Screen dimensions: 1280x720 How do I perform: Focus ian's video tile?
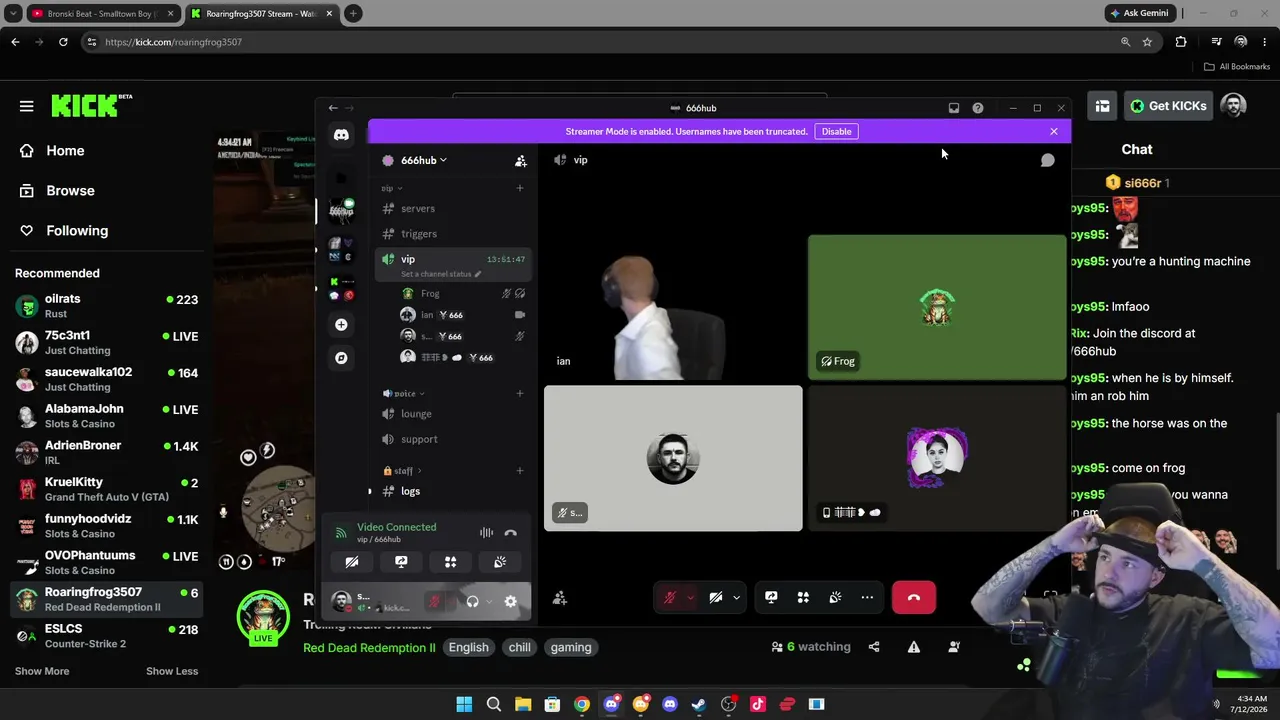[x=673, y=307]
